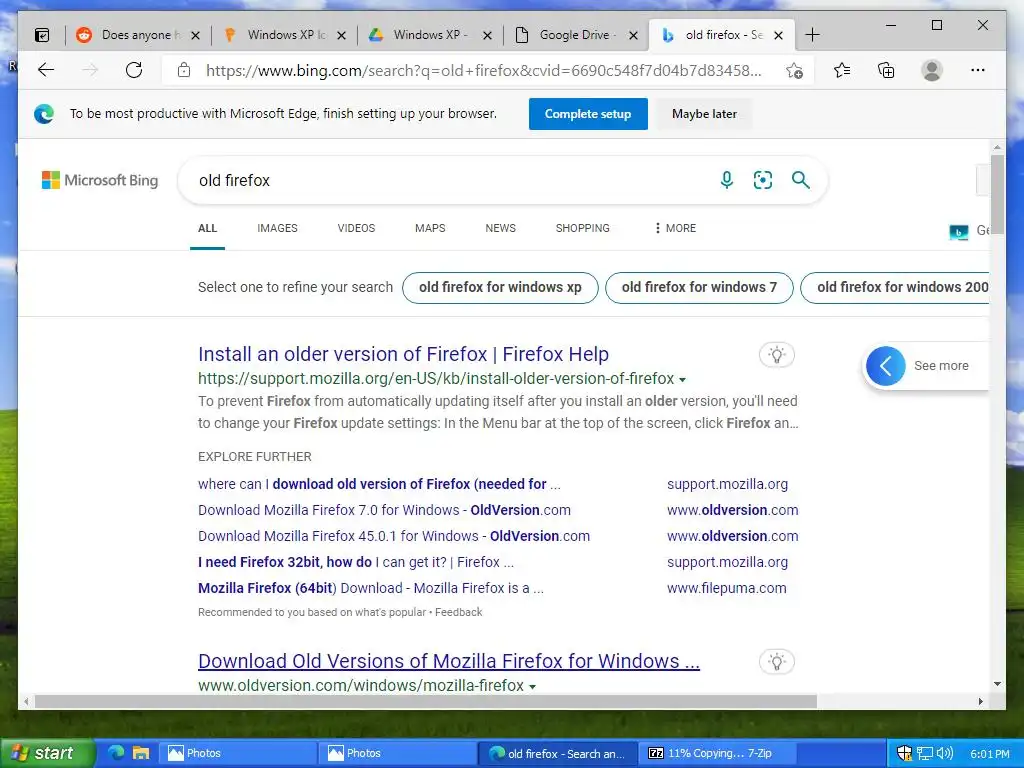The image size is (1024, 768).
Task: Open Edge settings and more menu
Action: pos(978,70)
